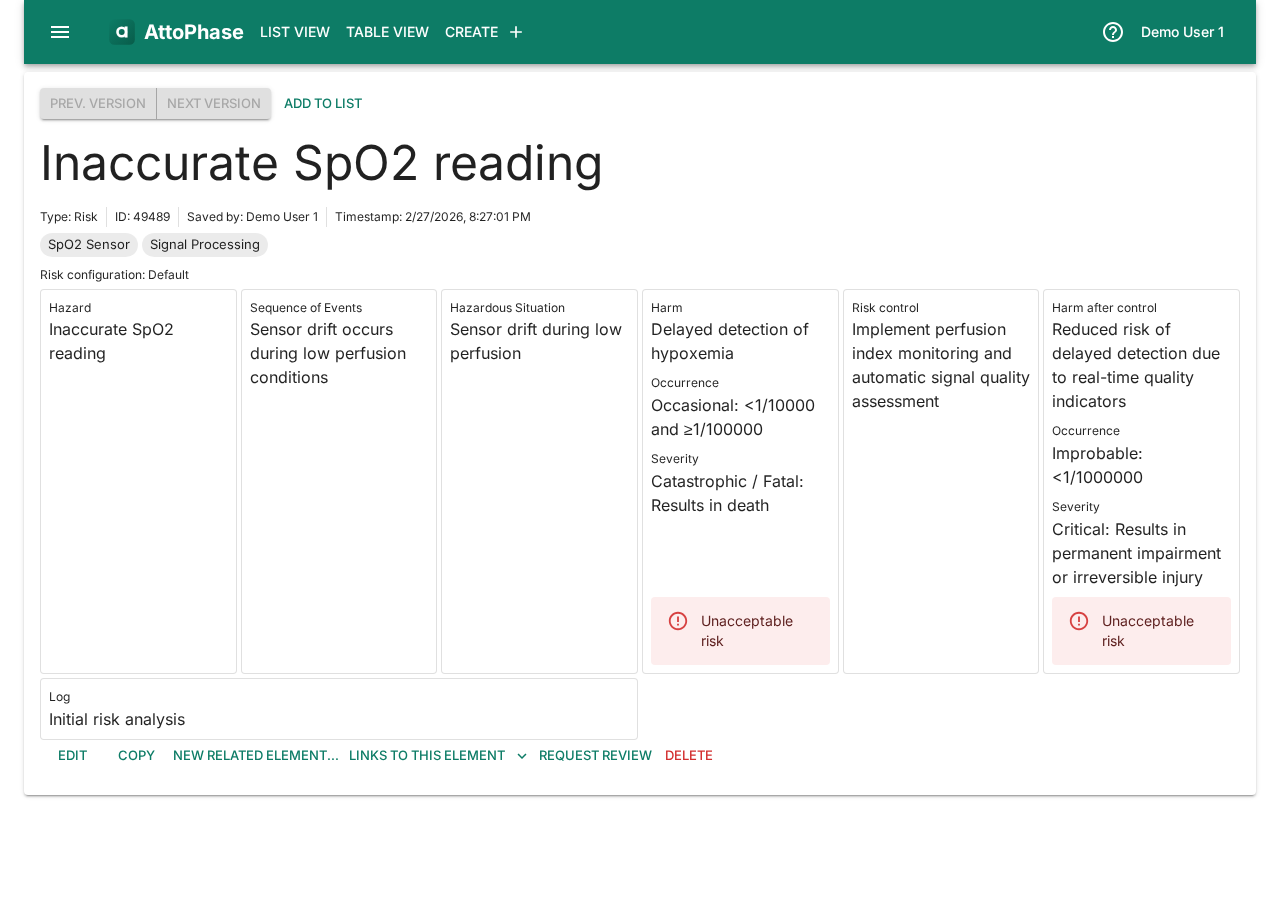Click the AttoPhase logo icon
The width and height of the screenshot is (1280, 900).
[122, 32]
